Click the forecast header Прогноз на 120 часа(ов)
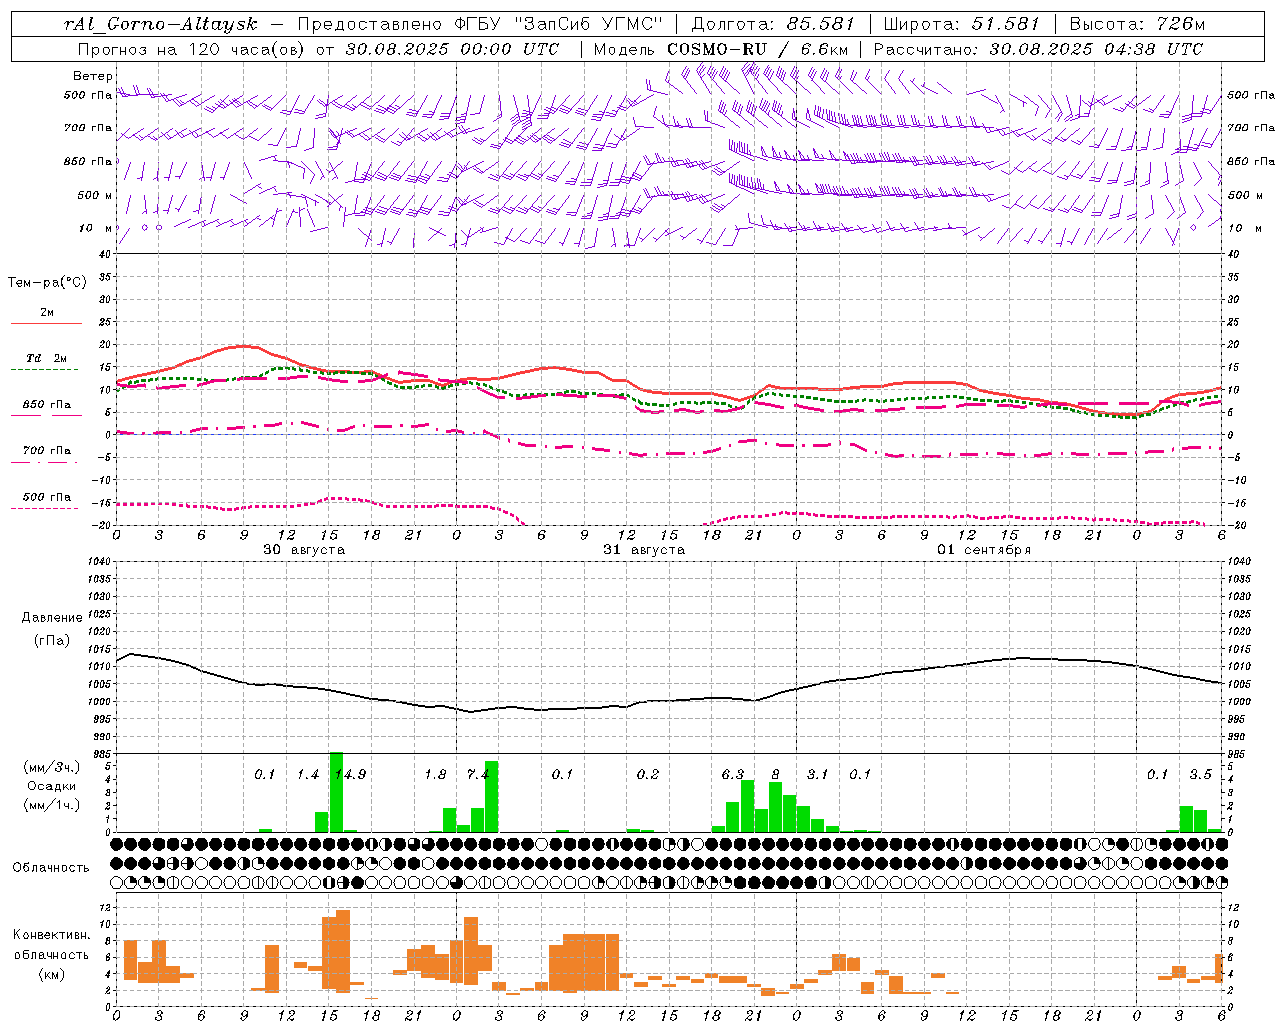Screen dimensions: 1280x1024 (193, 49)
